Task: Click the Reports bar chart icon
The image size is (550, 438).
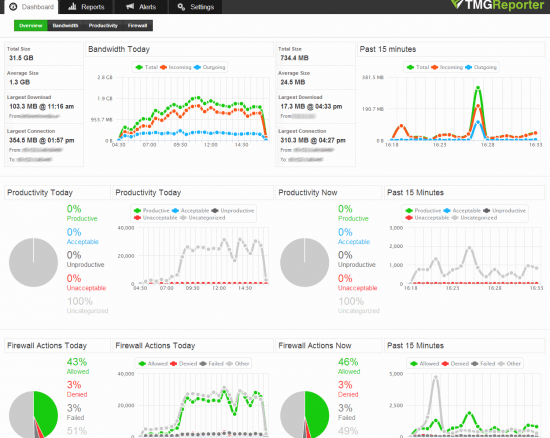Action: pos(72,6)
